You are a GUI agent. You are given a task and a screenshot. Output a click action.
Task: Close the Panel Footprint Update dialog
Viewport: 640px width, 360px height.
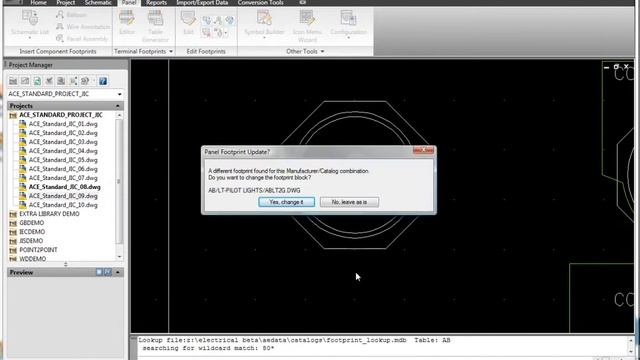[423, 151]
